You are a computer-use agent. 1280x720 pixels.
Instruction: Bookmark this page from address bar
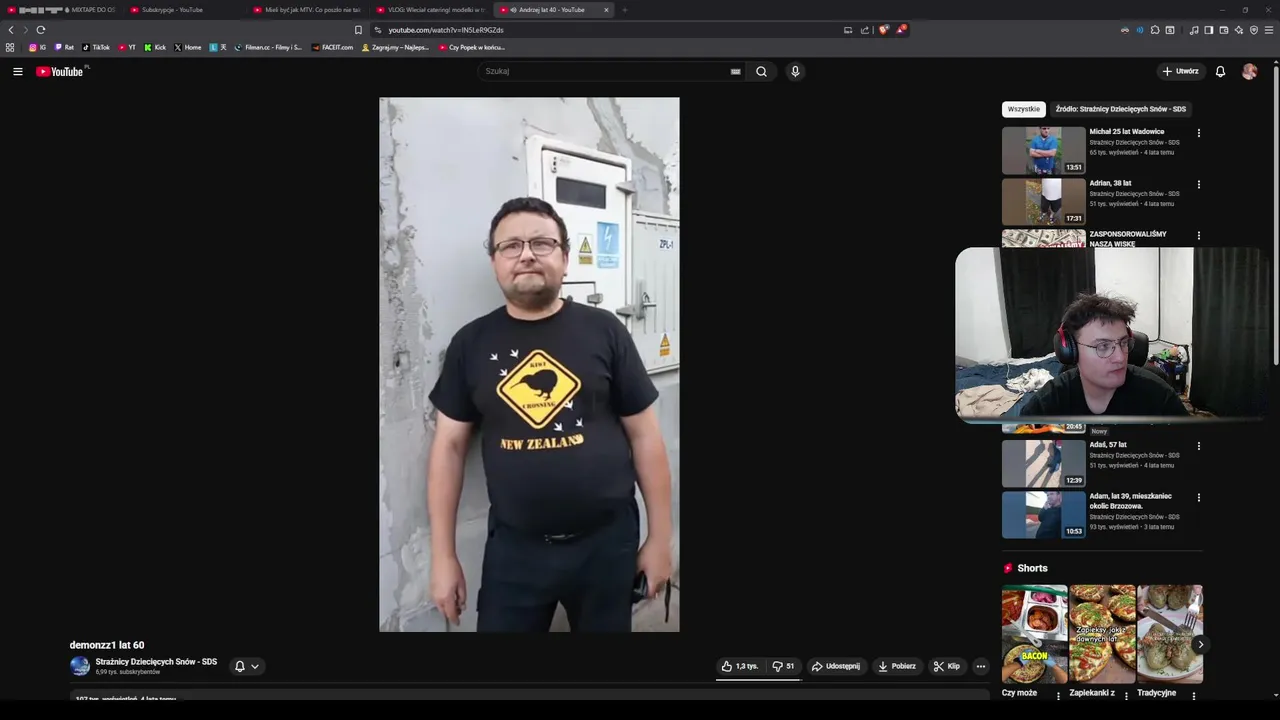point(358,30)
